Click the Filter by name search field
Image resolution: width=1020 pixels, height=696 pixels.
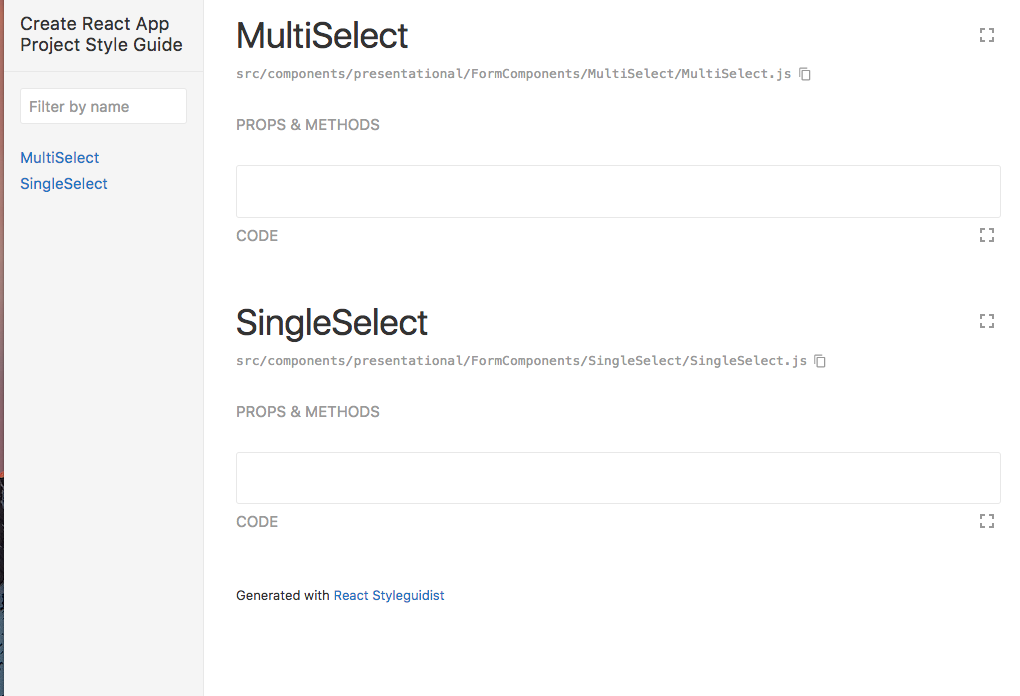point(103,105)
